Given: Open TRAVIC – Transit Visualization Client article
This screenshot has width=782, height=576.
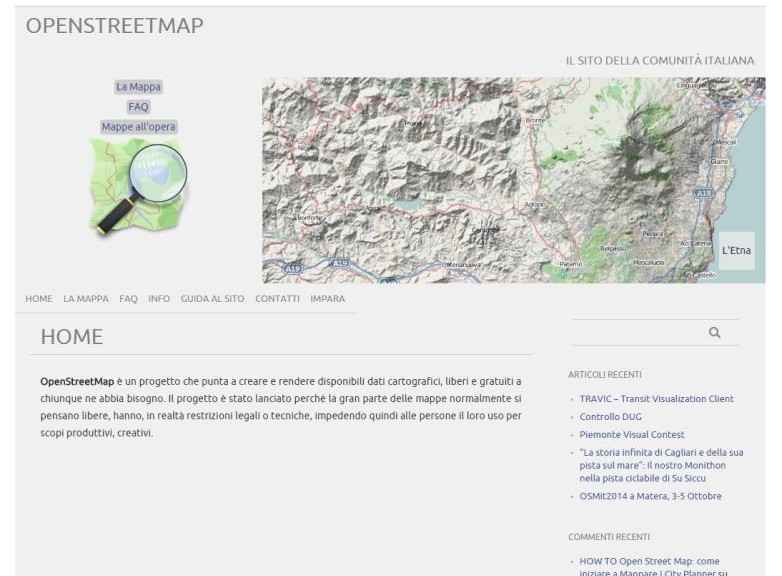Looking at the screenshot, I should click(x=656, y=399).
